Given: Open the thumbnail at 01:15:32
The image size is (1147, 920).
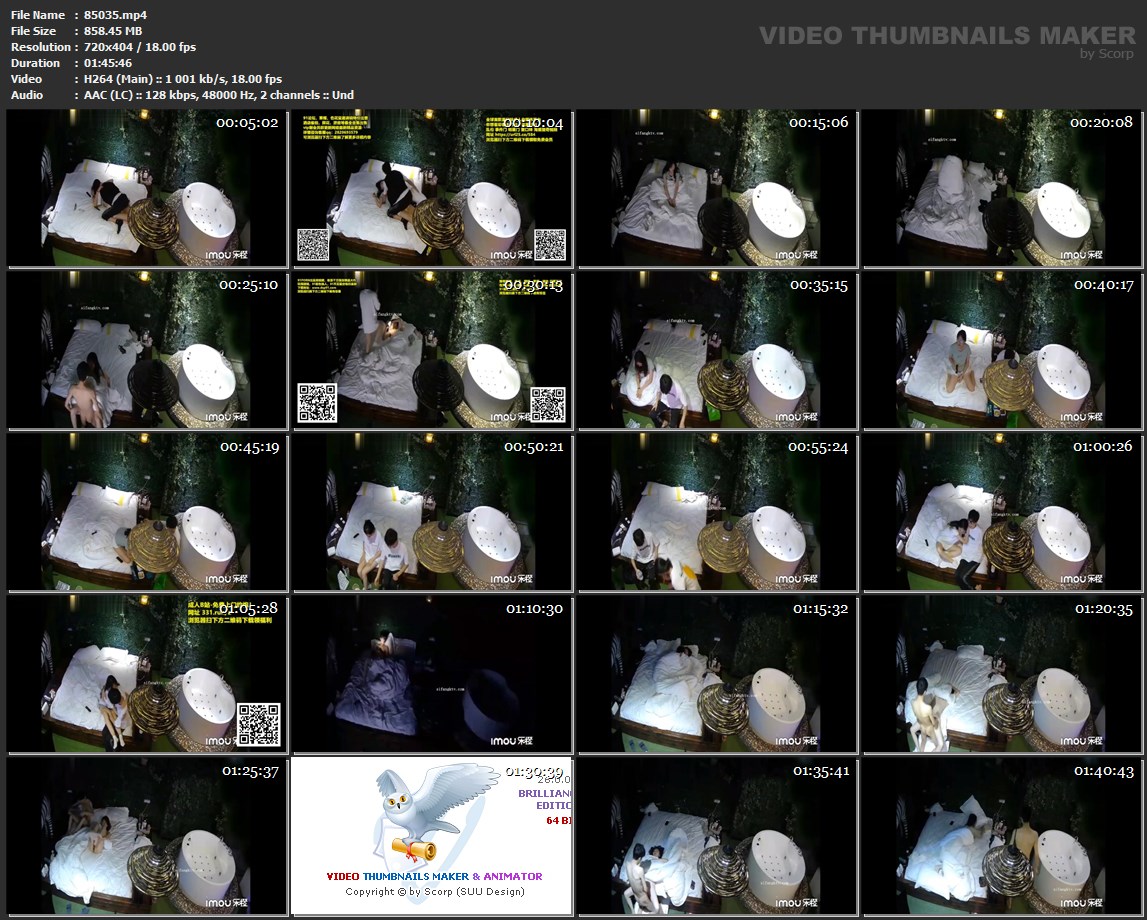Looking at the screenshot, I should tap(717, 674).
